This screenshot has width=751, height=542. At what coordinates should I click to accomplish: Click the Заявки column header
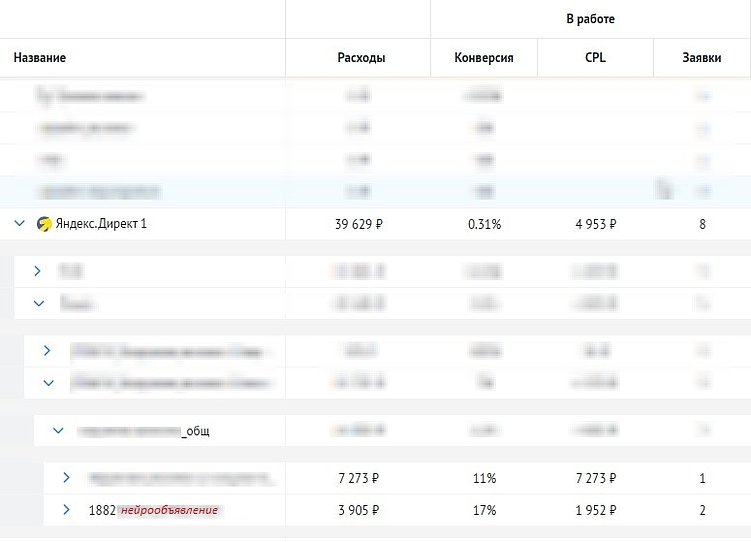click(702, 58)
